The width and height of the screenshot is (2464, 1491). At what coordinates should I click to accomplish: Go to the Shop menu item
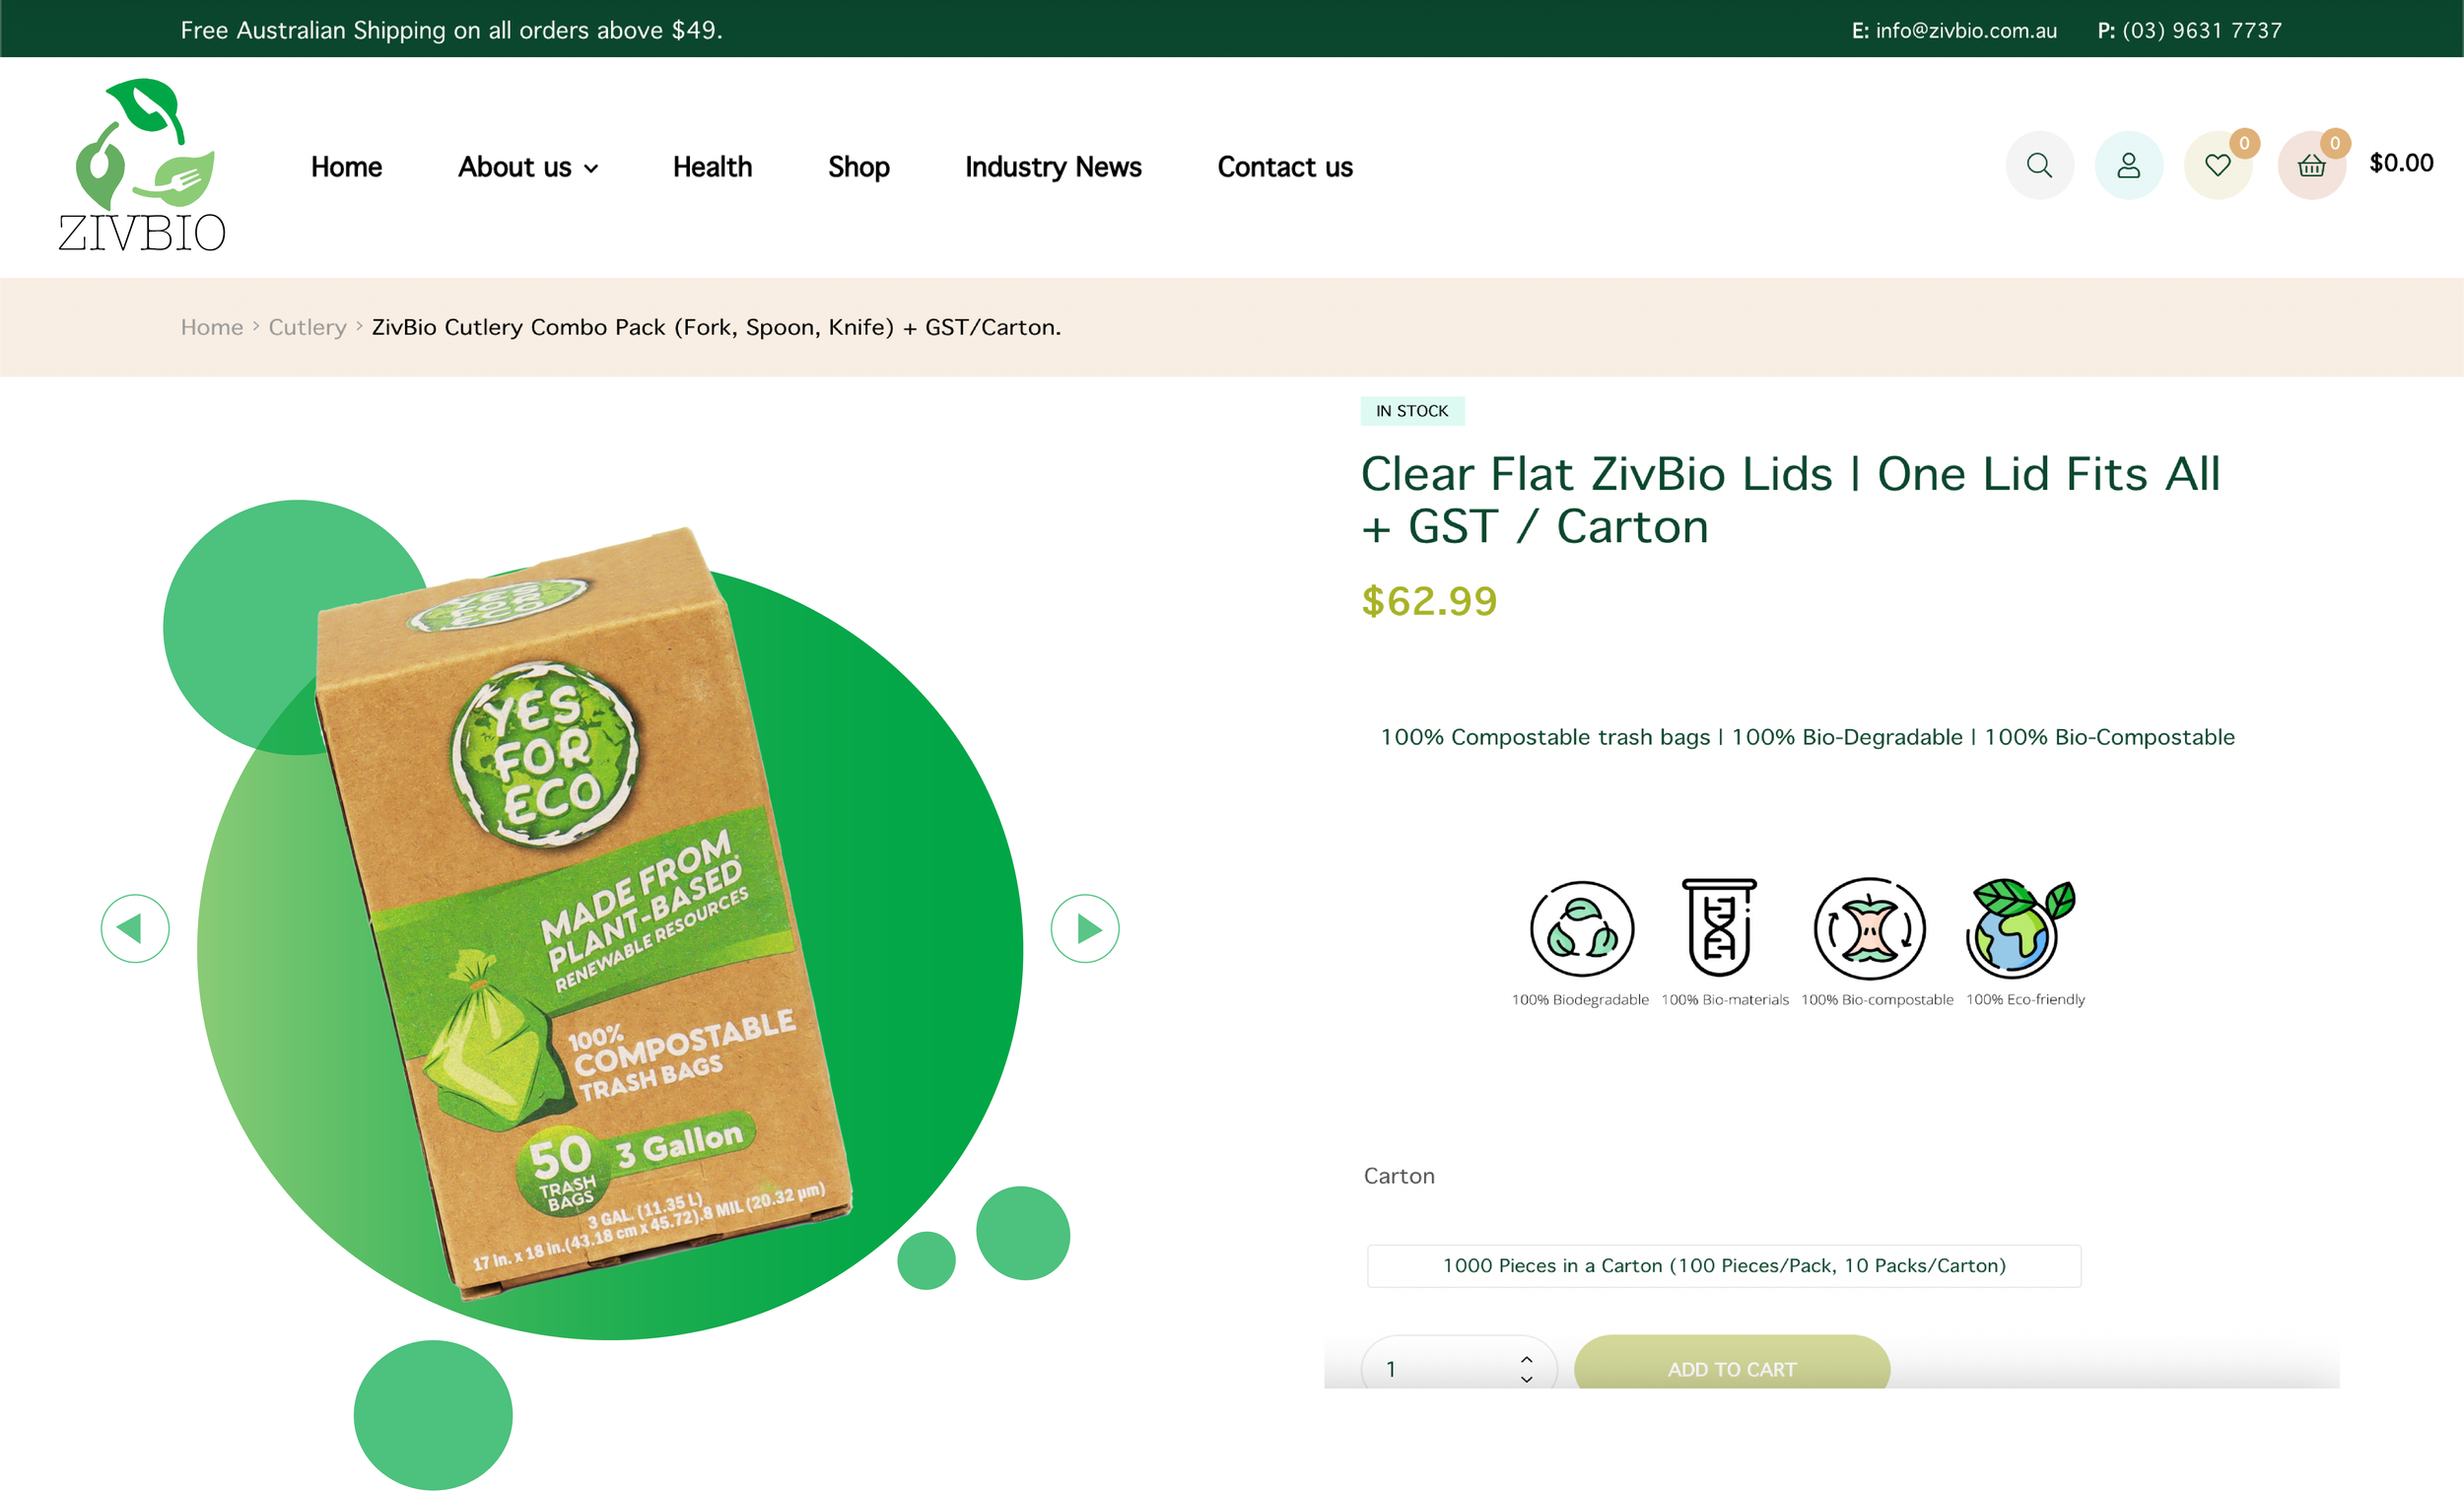tap(858, 167)
